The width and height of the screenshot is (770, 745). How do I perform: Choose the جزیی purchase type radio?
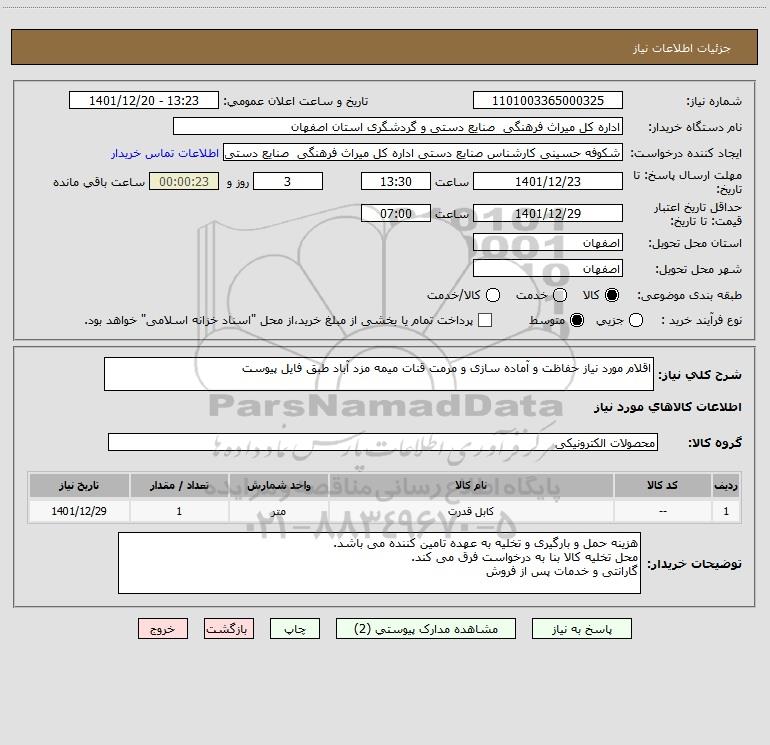tap(635, 320)
